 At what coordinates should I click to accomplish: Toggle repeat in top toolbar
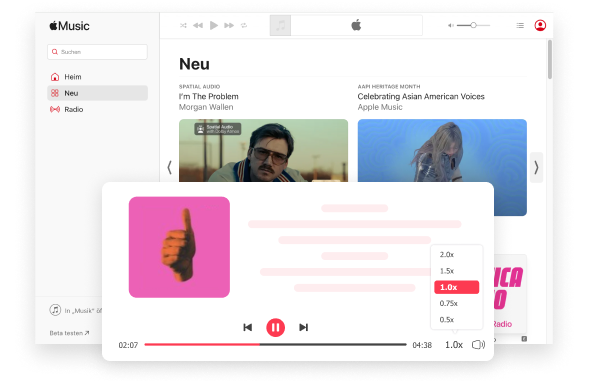click(244, 25)
